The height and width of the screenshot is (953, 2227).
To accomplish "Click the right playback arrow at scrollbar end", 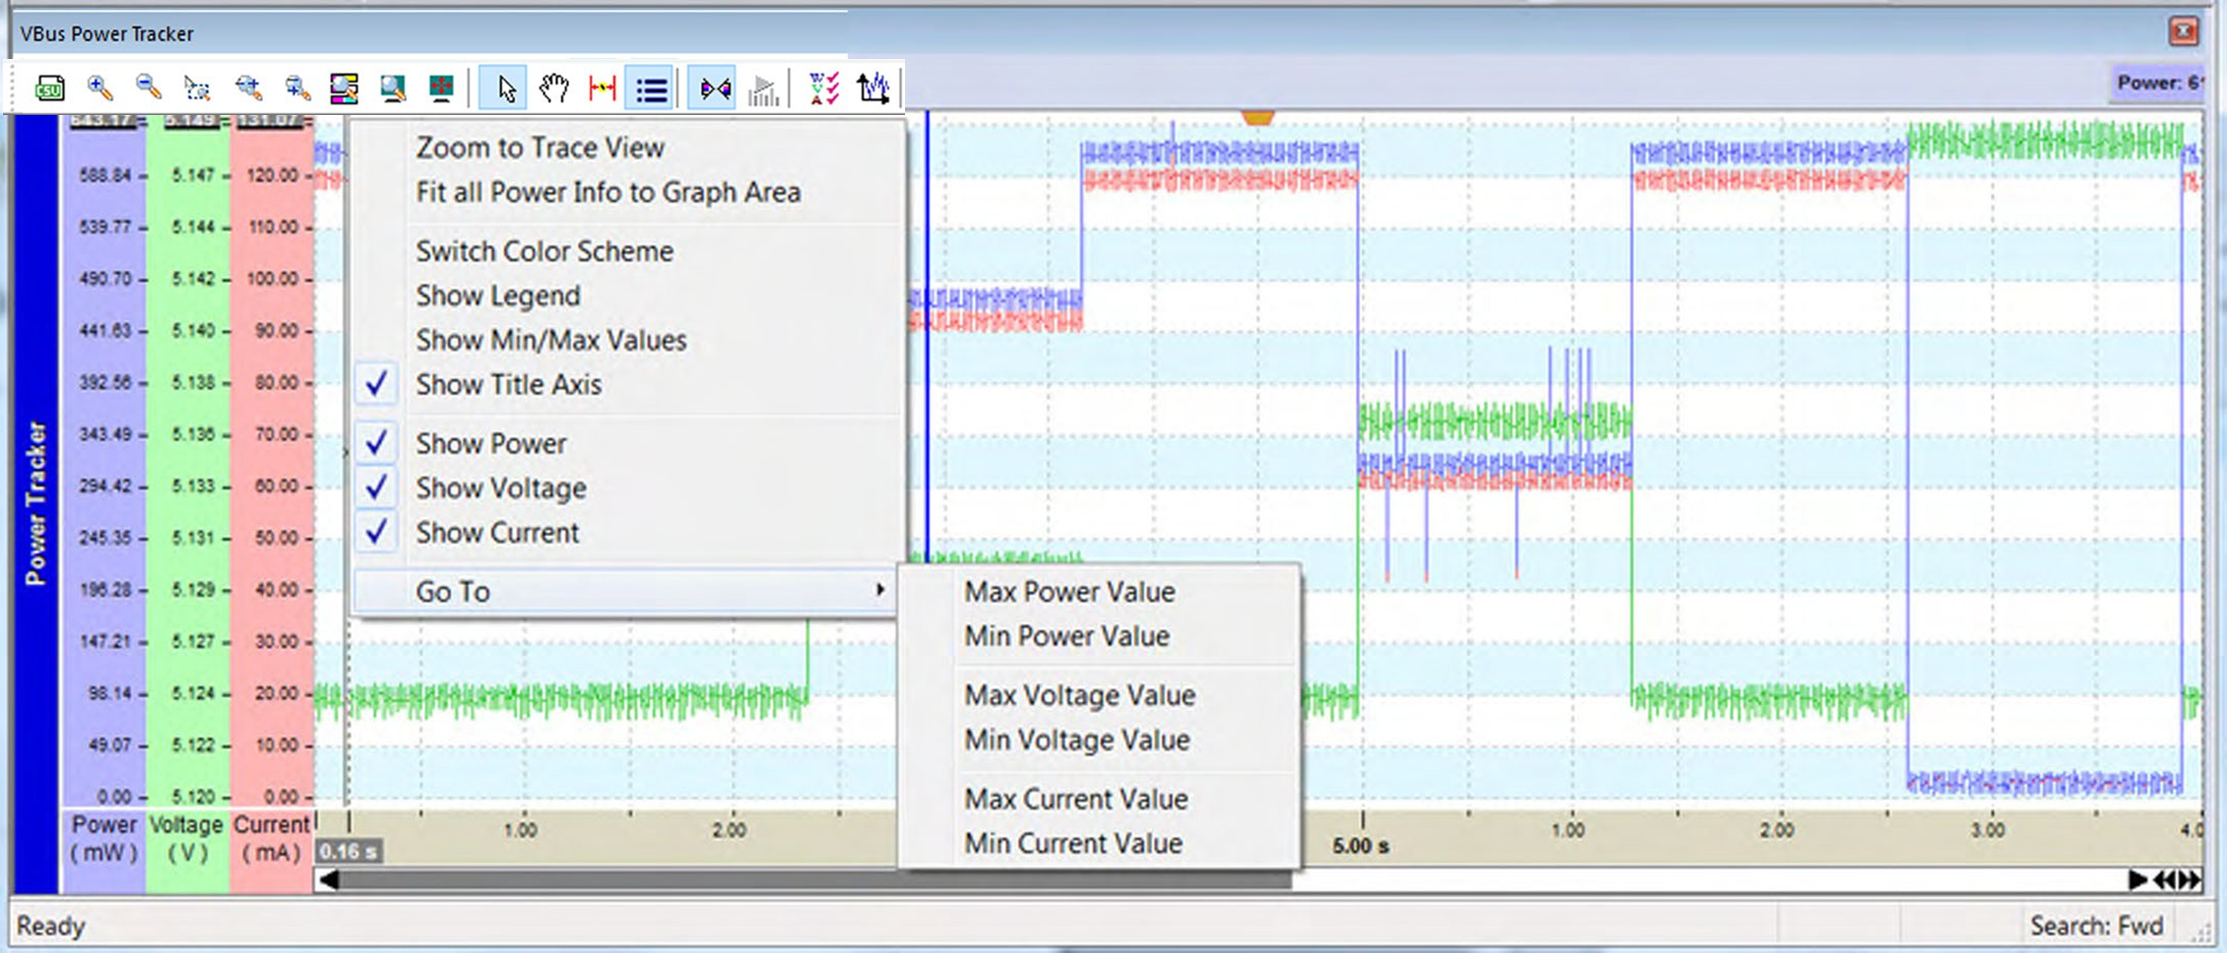I will coord(2137,880).
